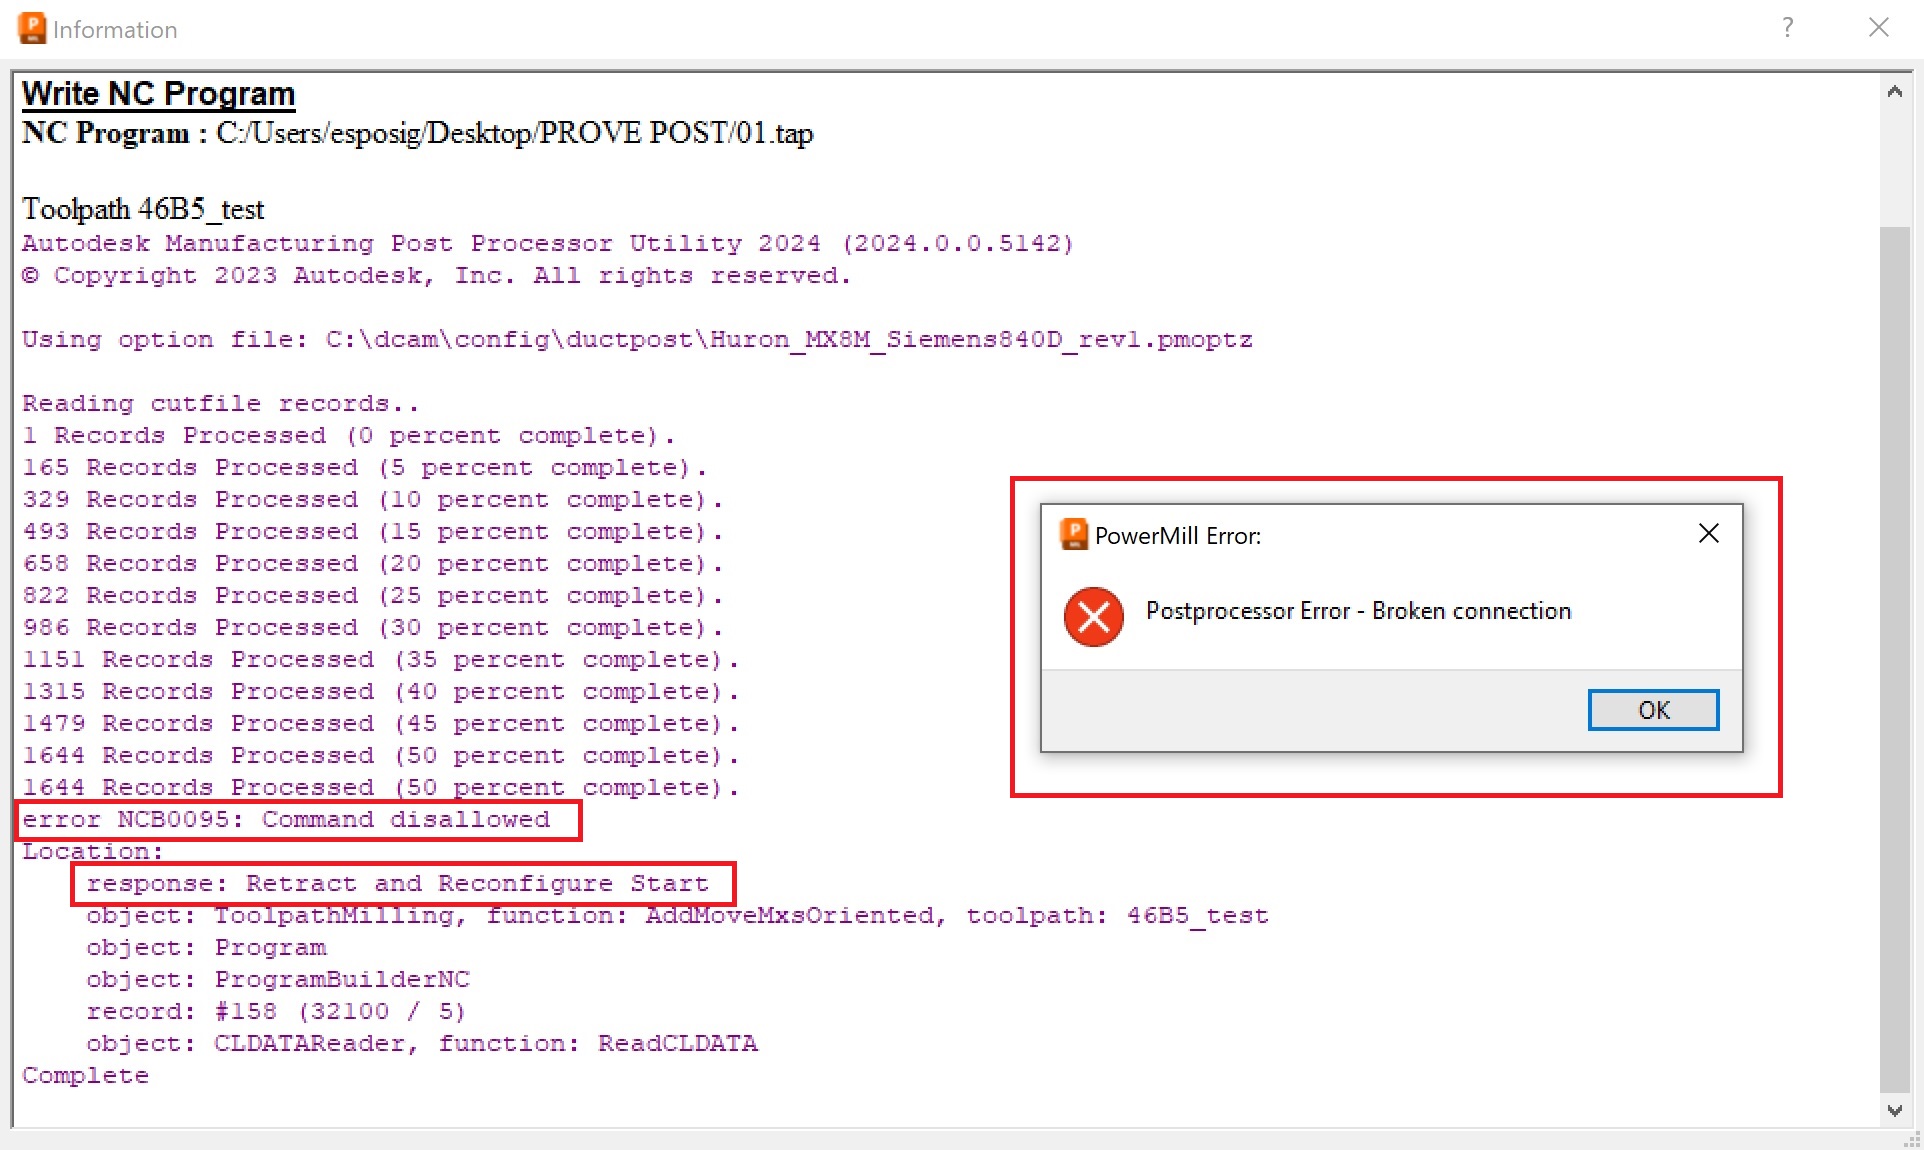Click the Write NC Program heading
This screenshot has height=1150, width=1924.
coord(158,94)
